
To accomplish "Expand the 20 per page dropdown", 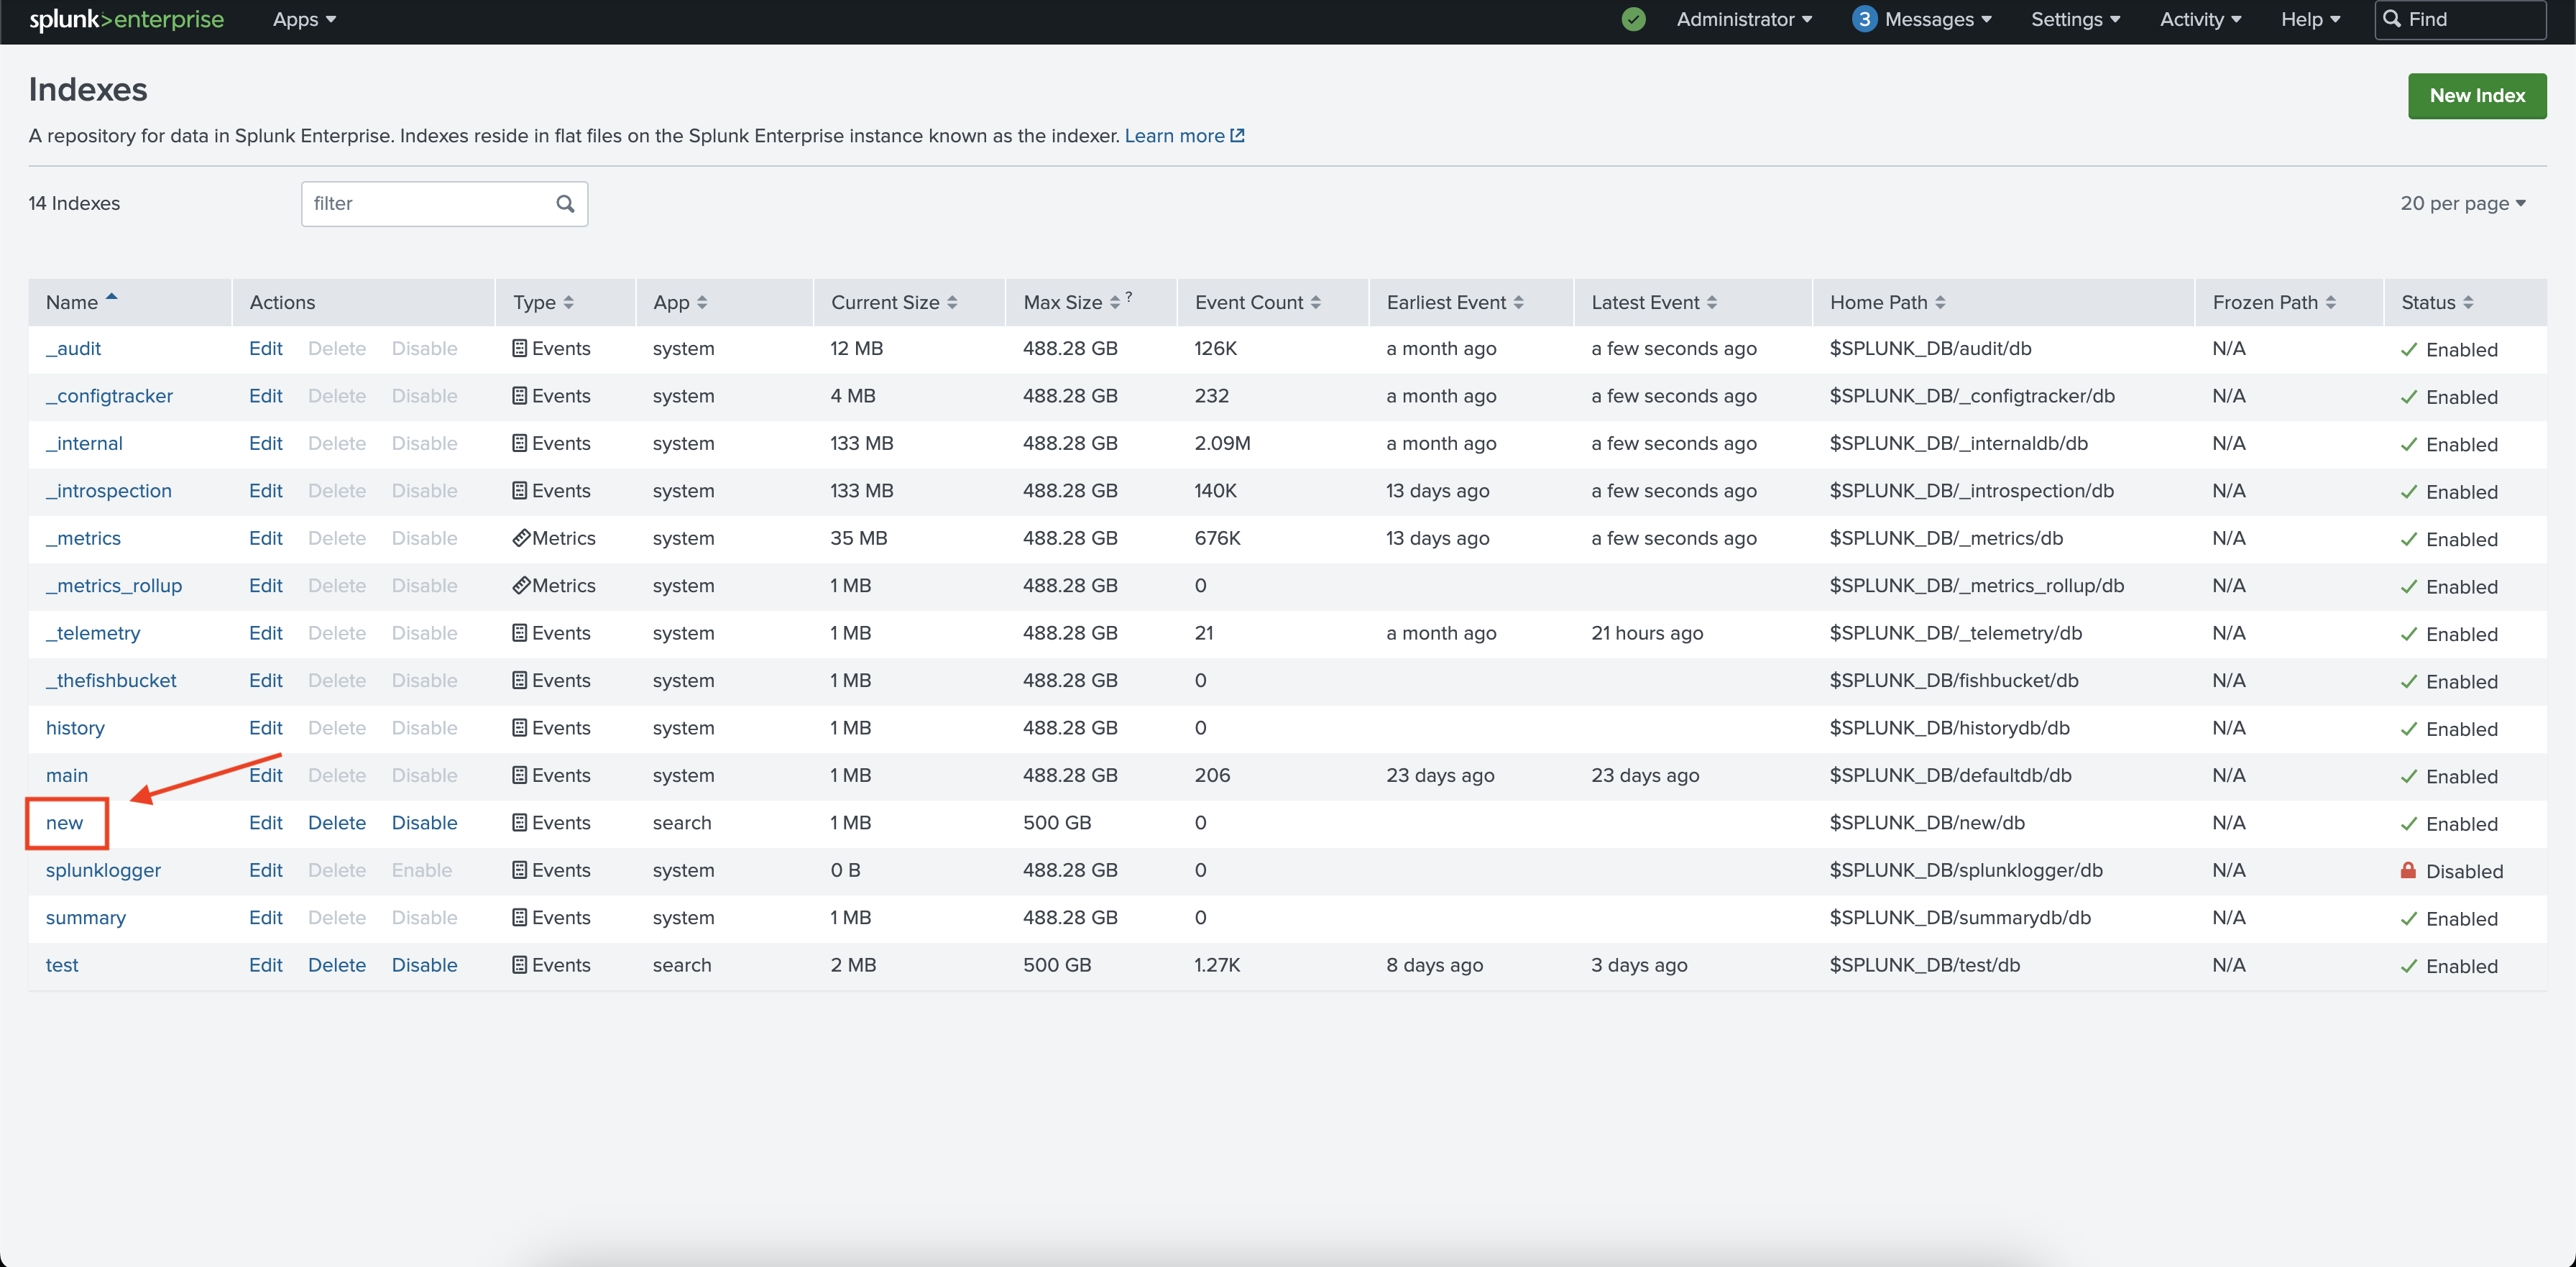I will pyautogui.click(x=2462, y=203).
